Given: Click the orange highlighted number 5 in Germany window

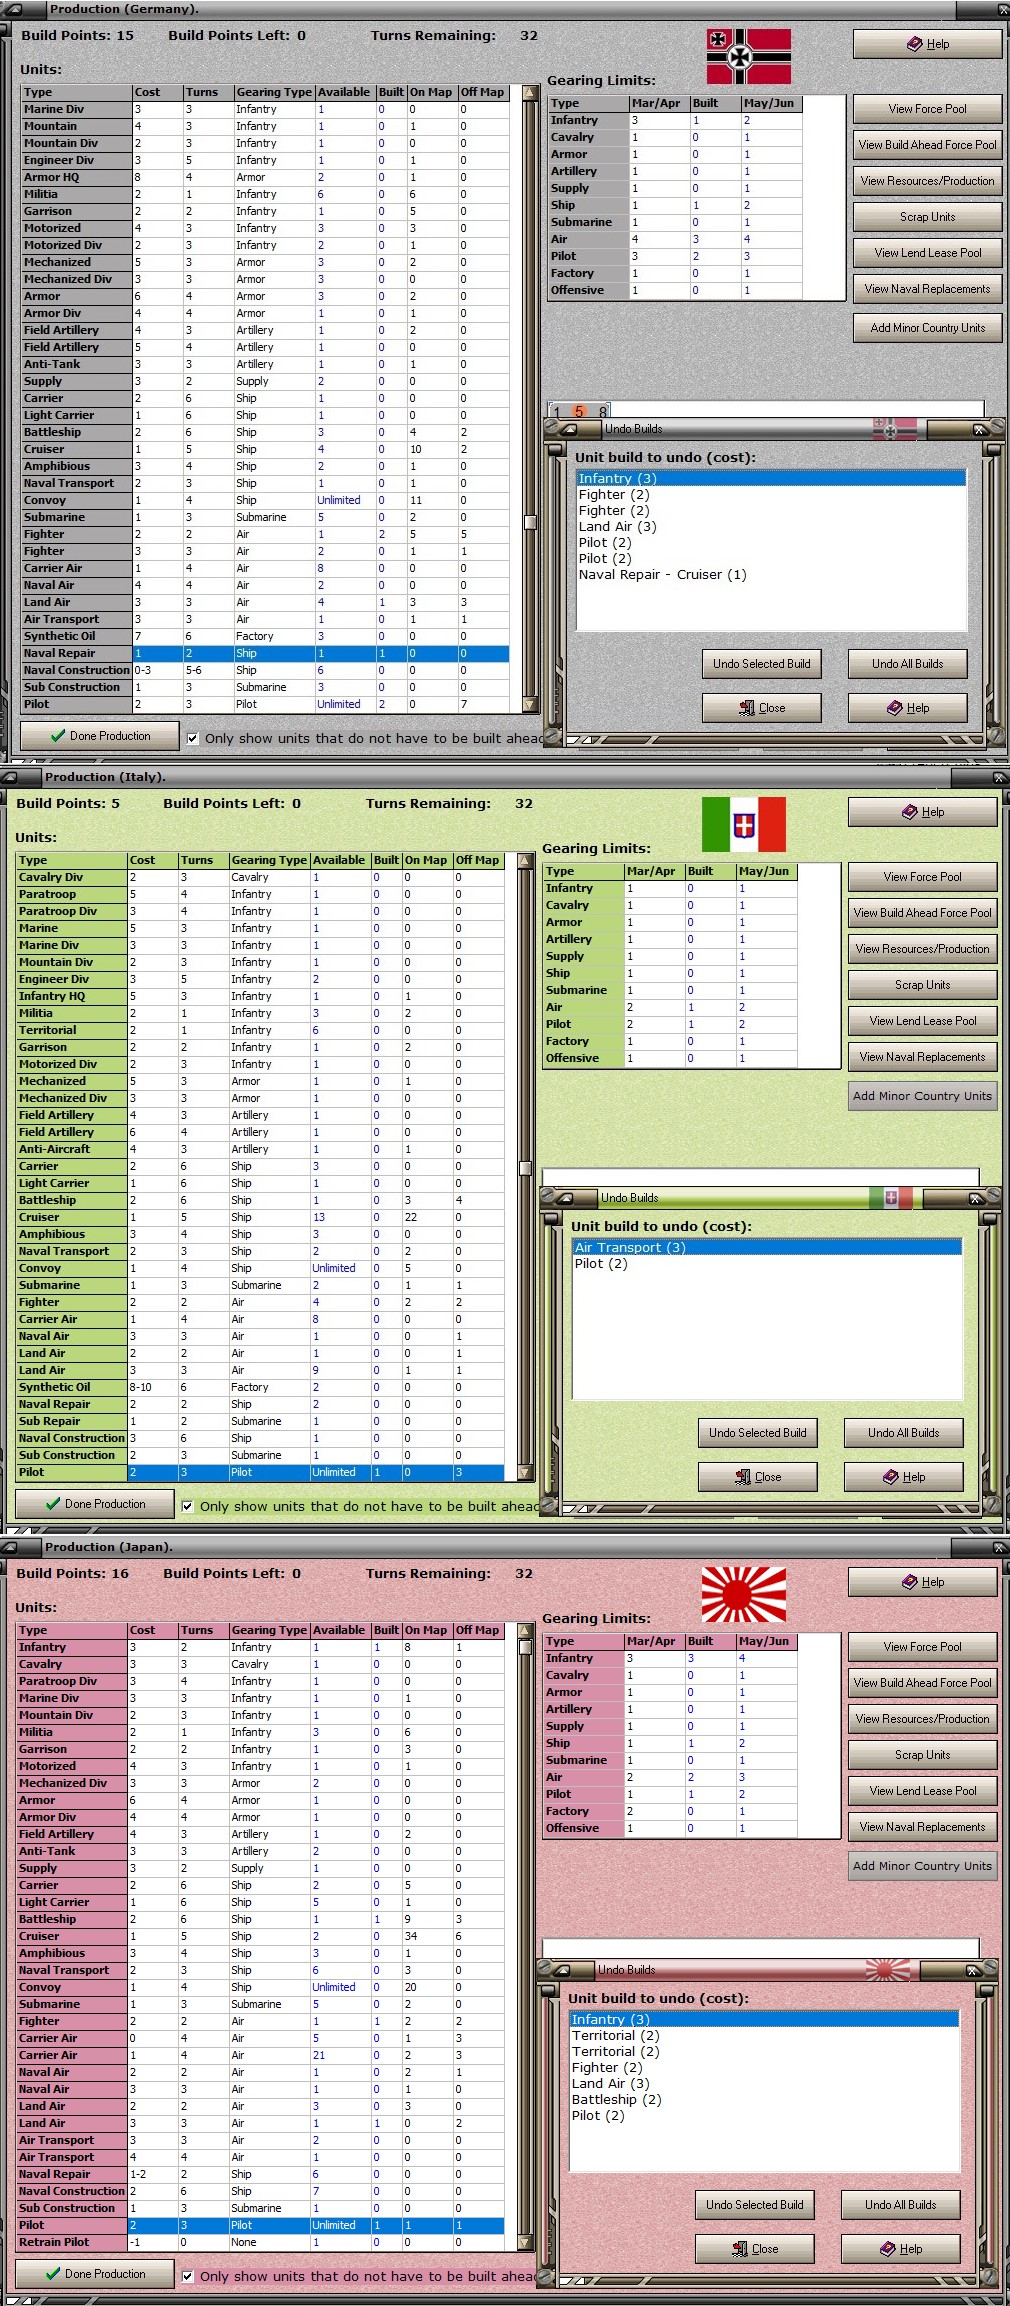Looking at the screenshot, I should pyautogui.click(x=578, y=411).
